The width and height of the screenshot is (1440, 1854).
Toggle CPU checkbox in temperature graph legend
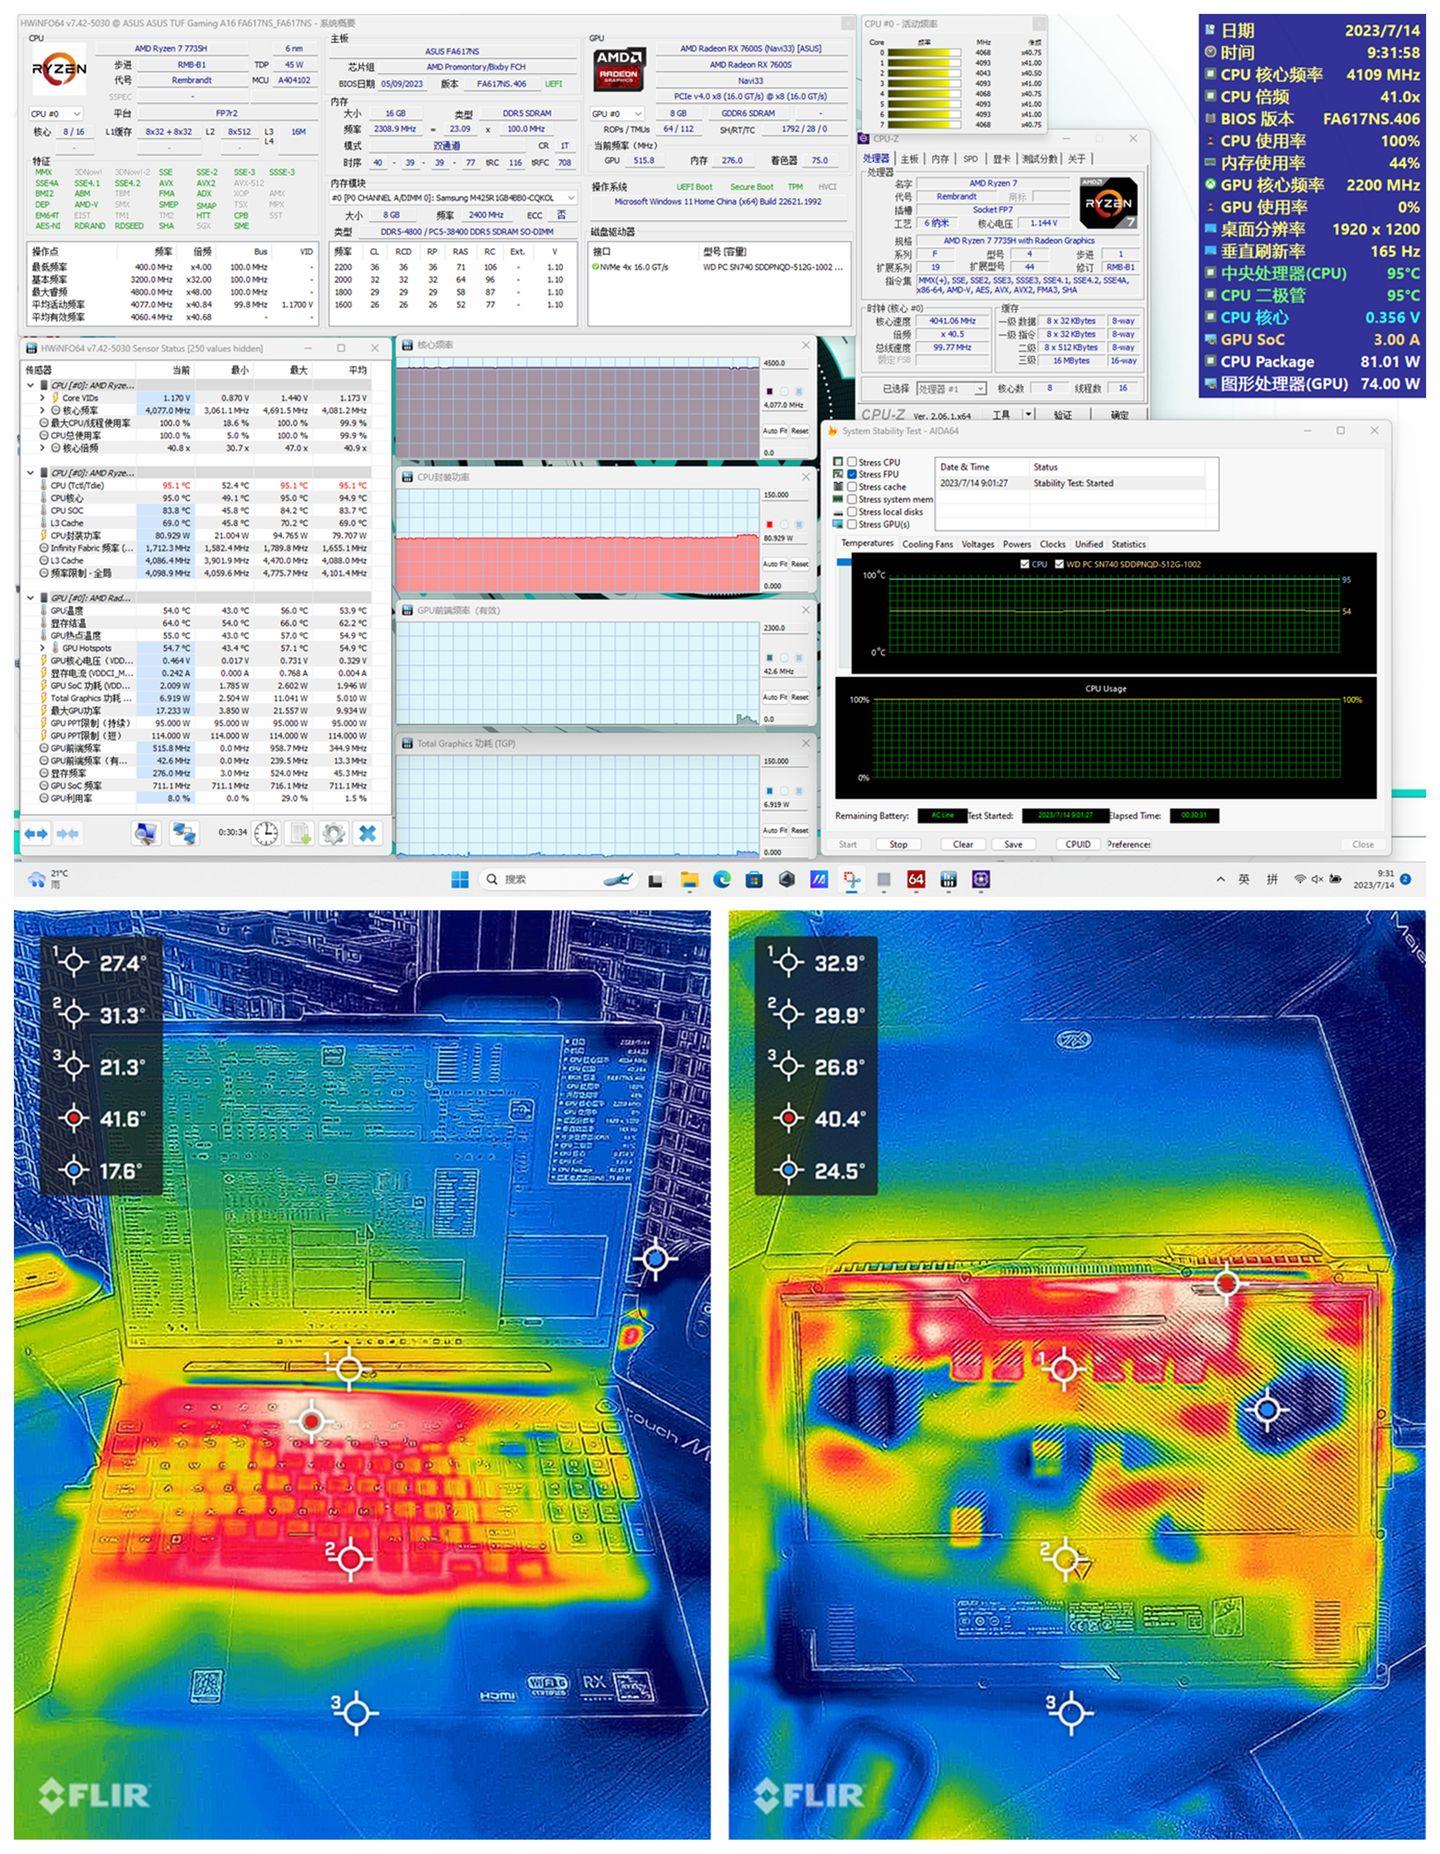(1024, 564)
